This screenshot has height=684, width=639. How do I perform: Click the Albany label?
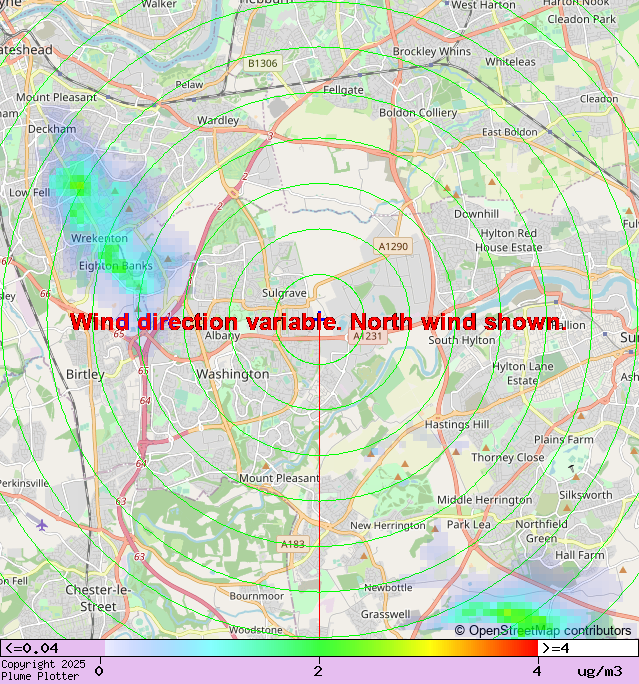click(222, 335)
